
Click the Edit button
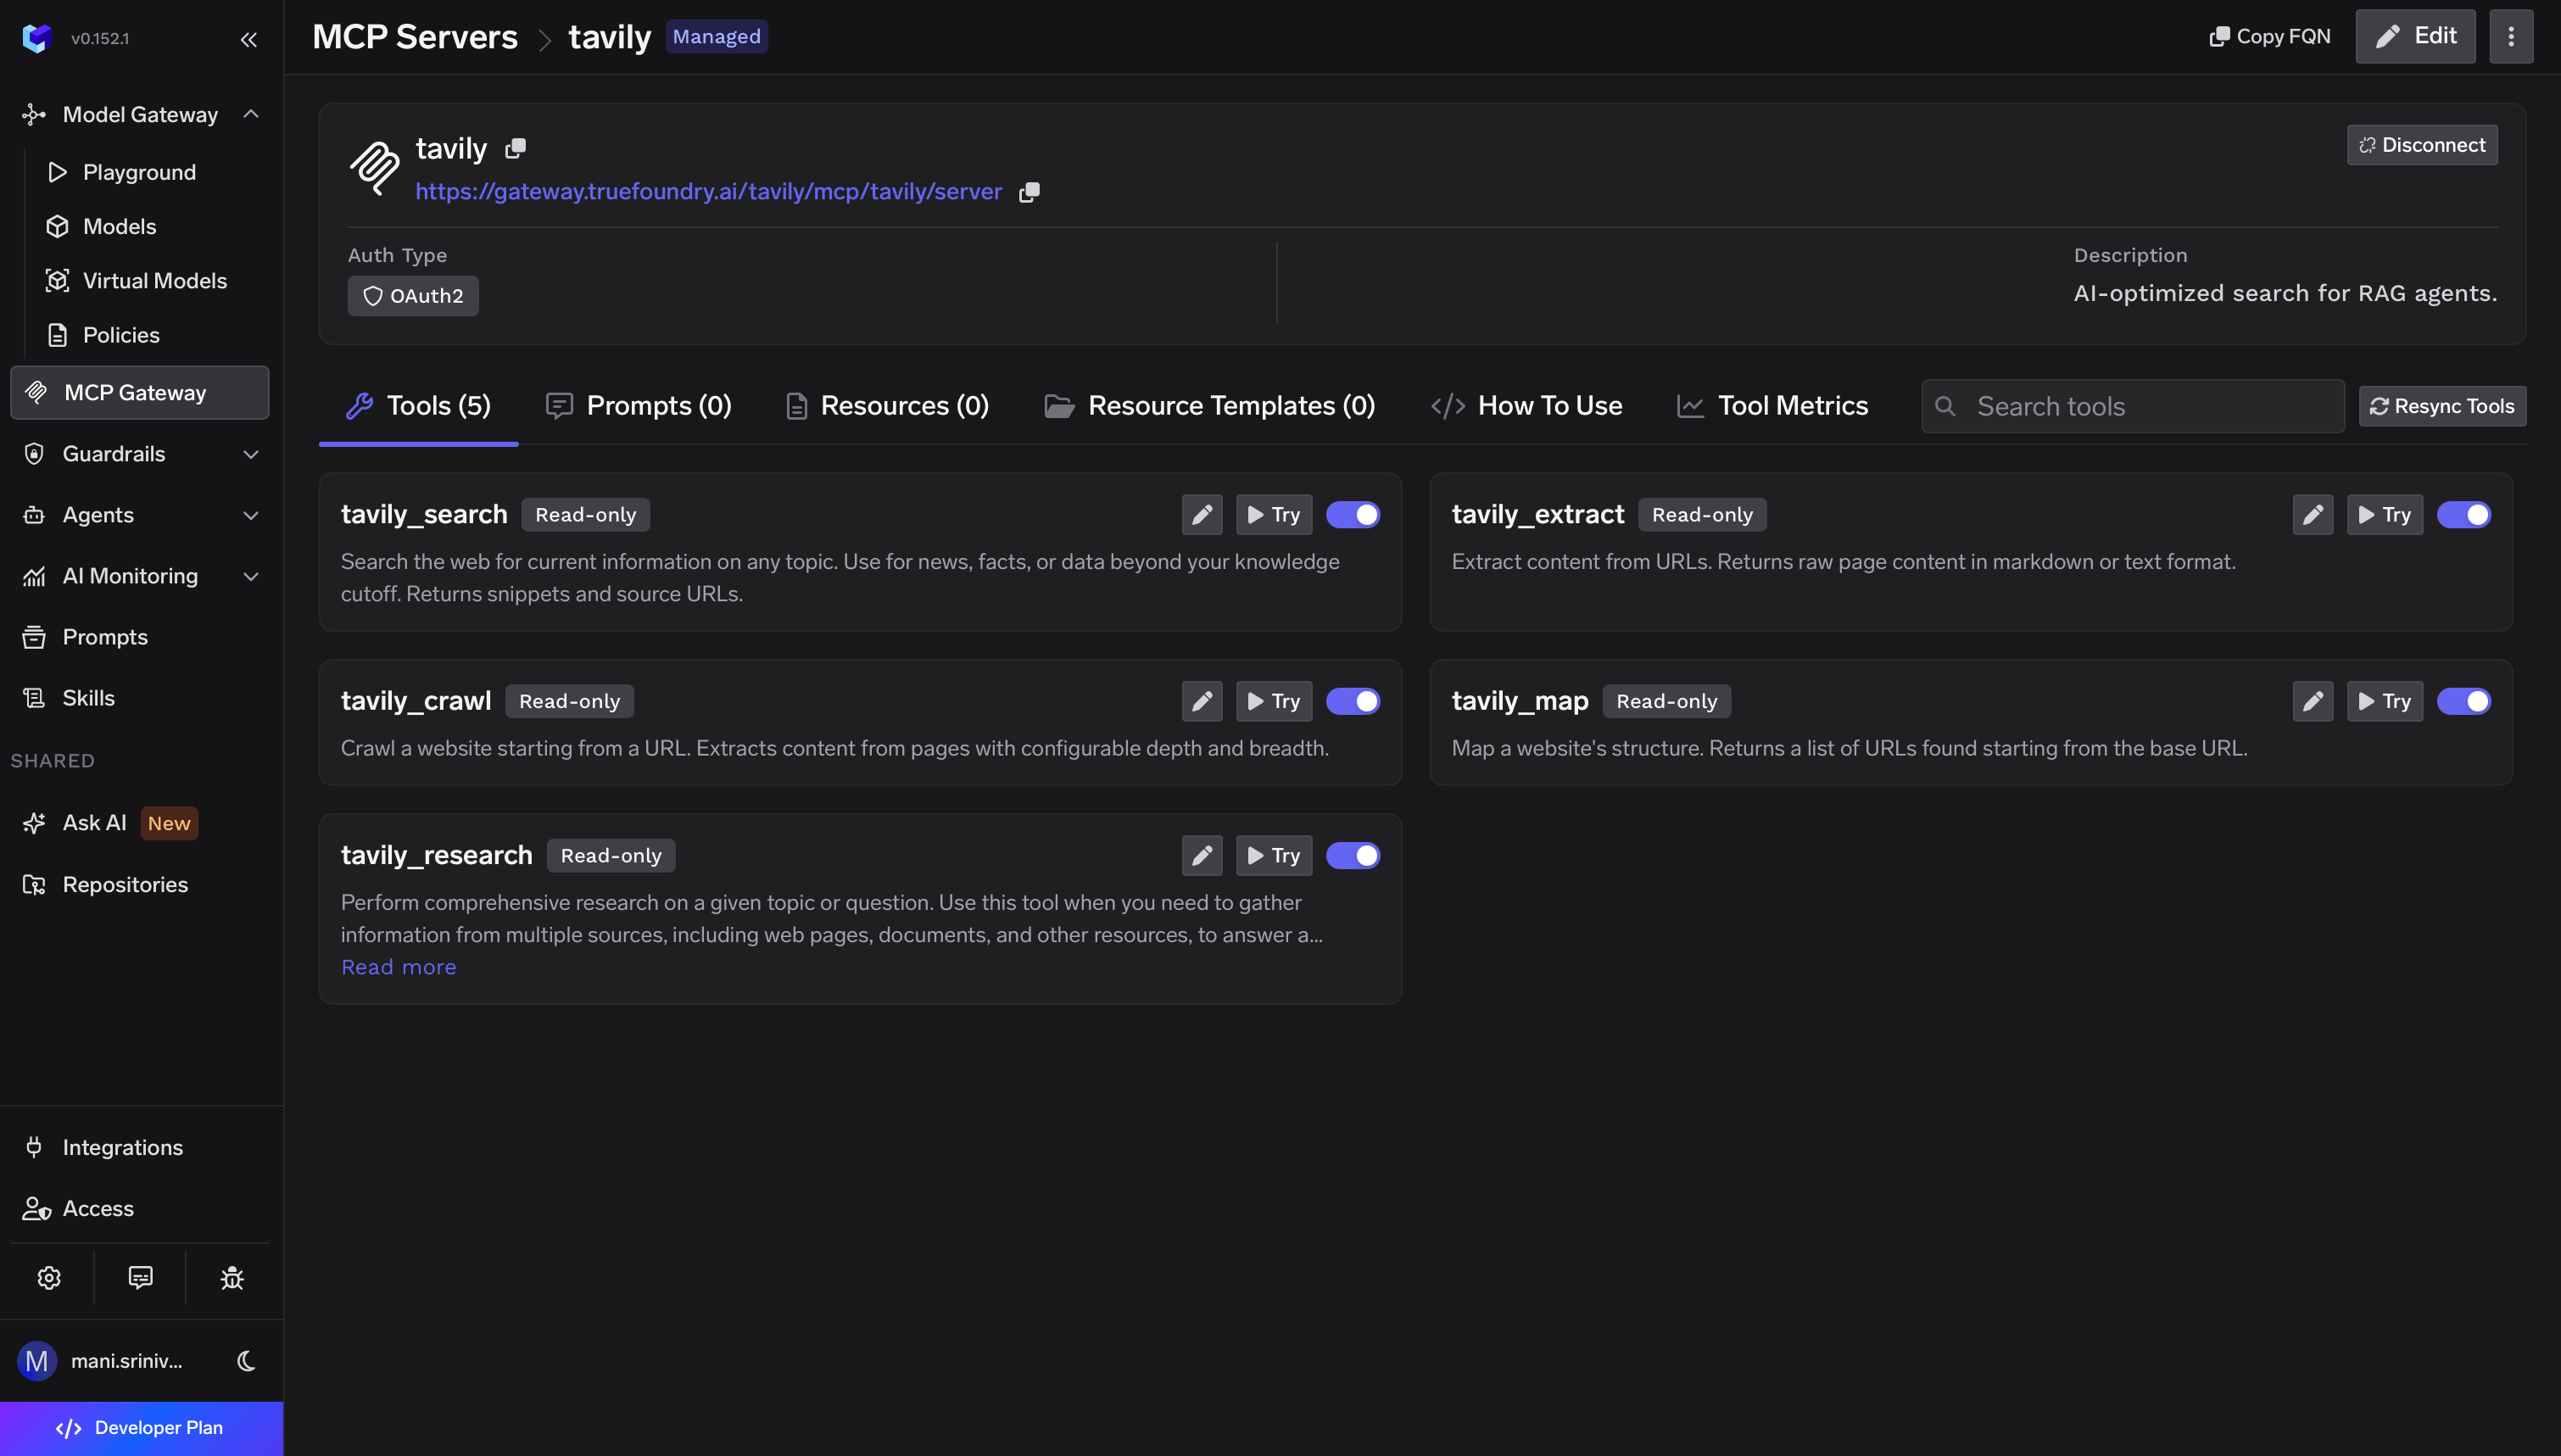point(2415,37)
